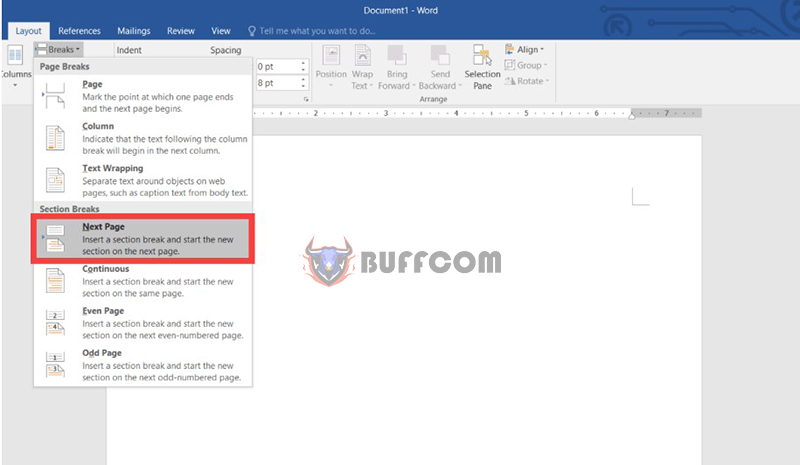Image resolution: width=800 pixels, height=465 pixels.
Task: Choose Continuous section break
Action: coord(143,281)
